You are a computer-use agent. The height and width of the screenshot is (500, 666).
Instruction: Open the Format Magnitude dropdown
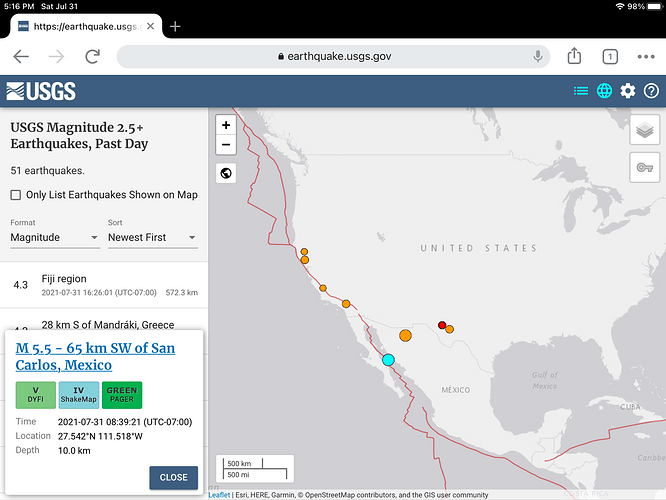[55, 237]
